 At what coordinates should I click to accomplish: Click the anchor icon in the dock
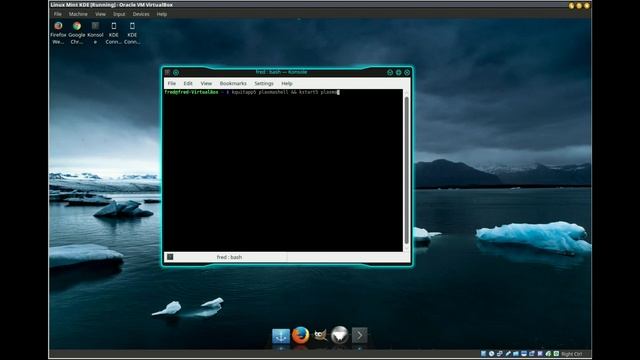pos(281,336)
